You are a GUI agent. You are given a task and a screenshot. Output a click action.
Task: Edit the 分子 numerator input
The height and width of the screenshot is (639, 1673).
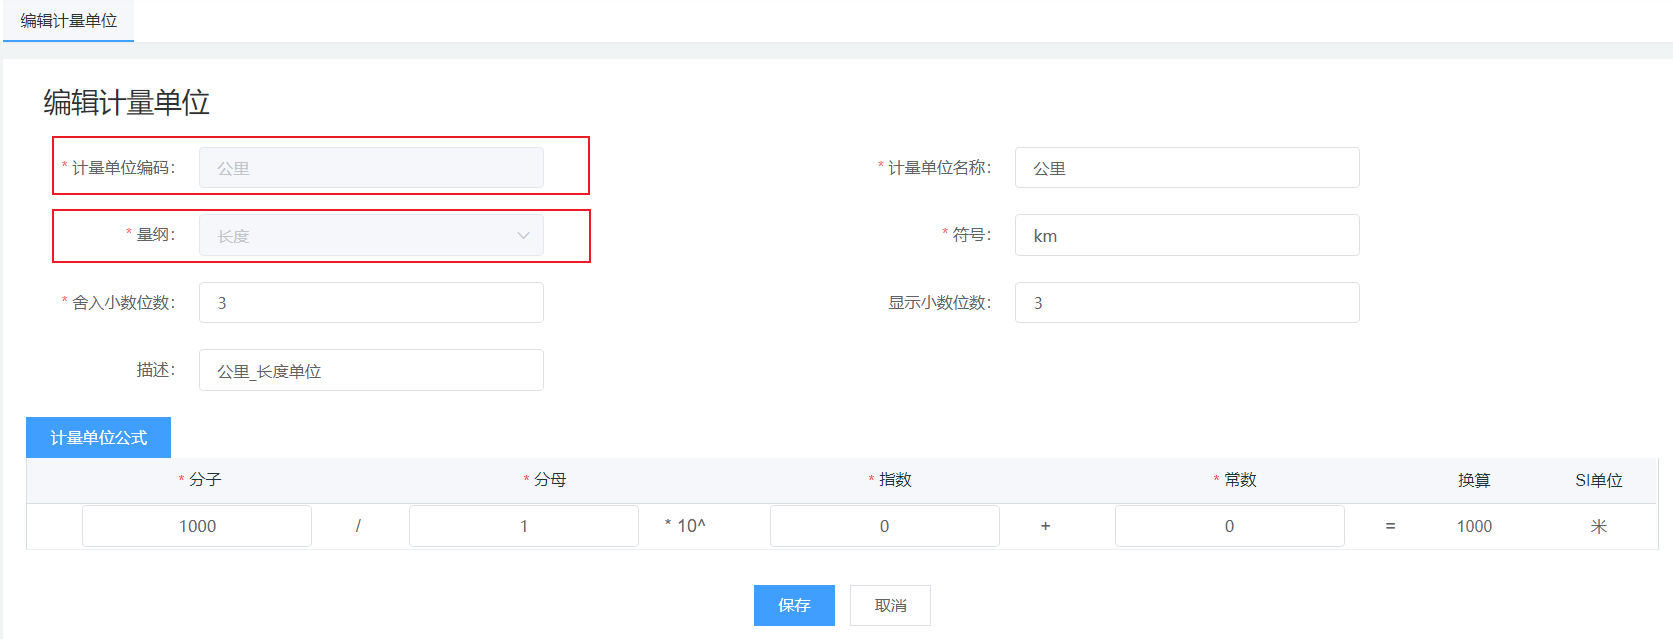point(197,526)
